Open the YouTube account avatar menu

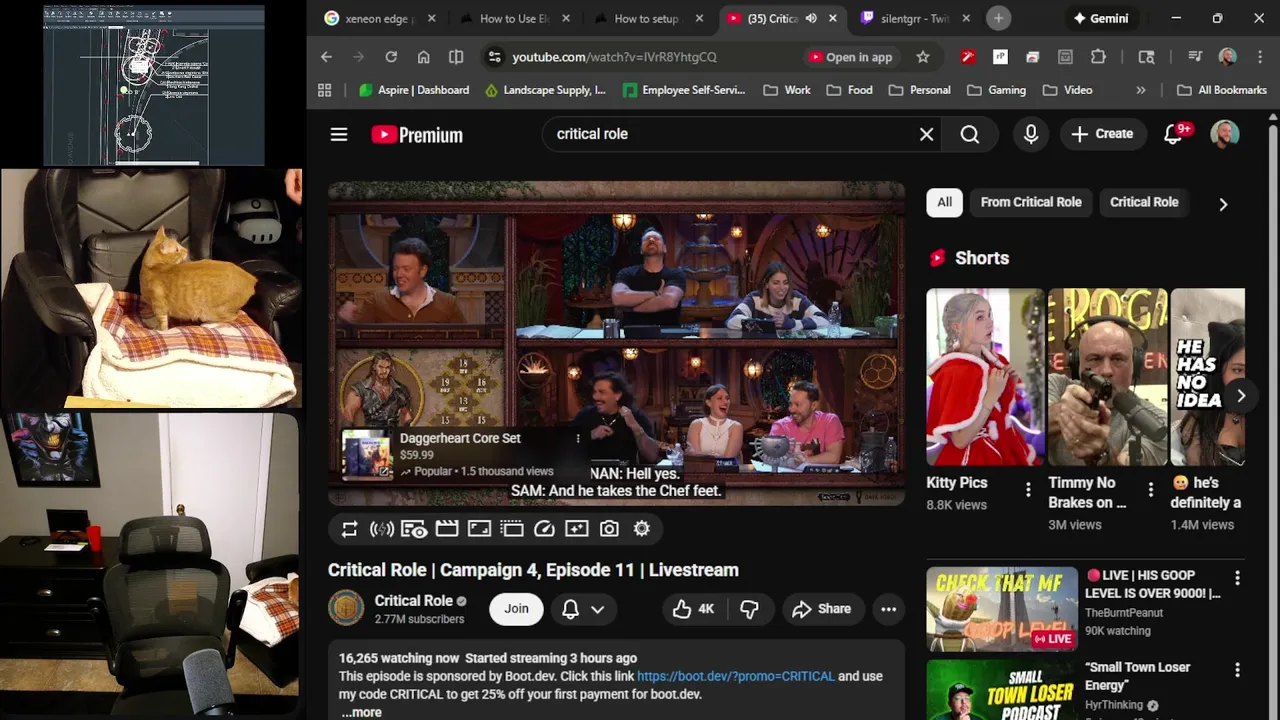pos(1225,134)
